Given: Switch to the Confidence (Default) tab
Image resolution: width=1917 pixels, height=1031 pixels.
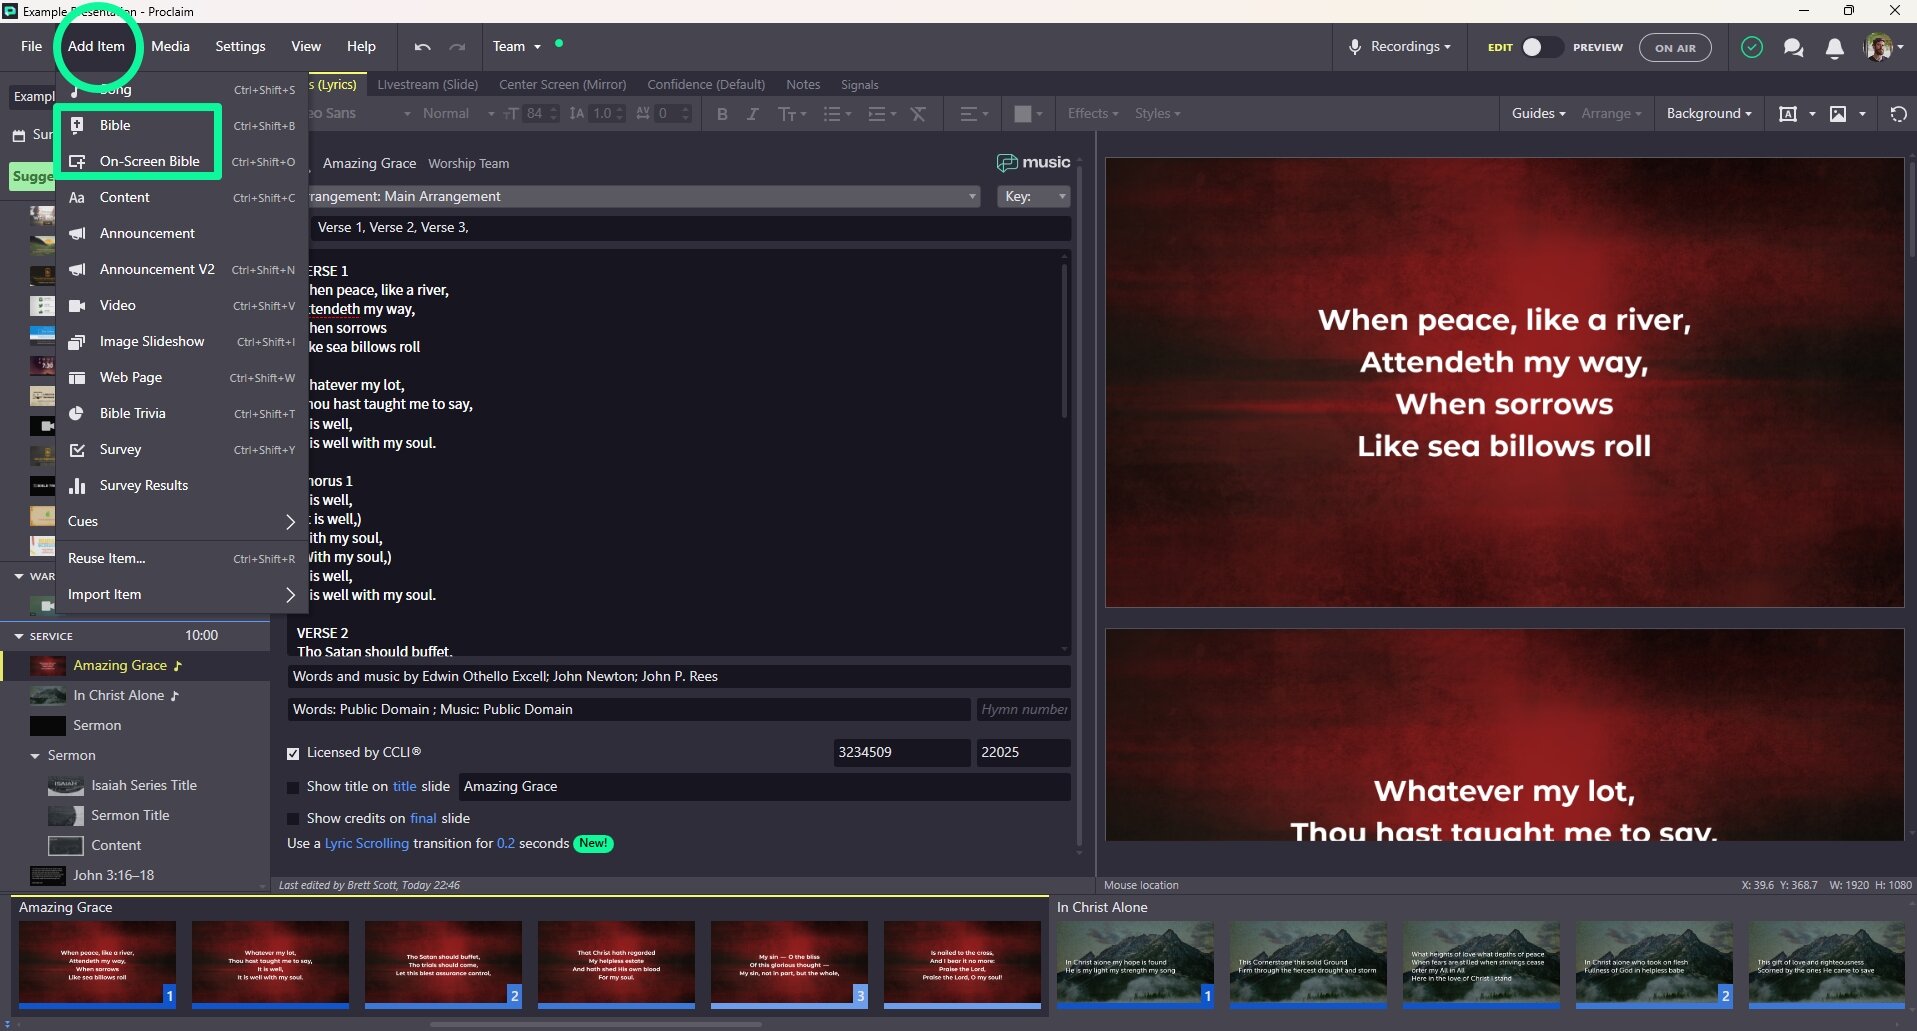Looking at the screenshot, I should [705, 85].
